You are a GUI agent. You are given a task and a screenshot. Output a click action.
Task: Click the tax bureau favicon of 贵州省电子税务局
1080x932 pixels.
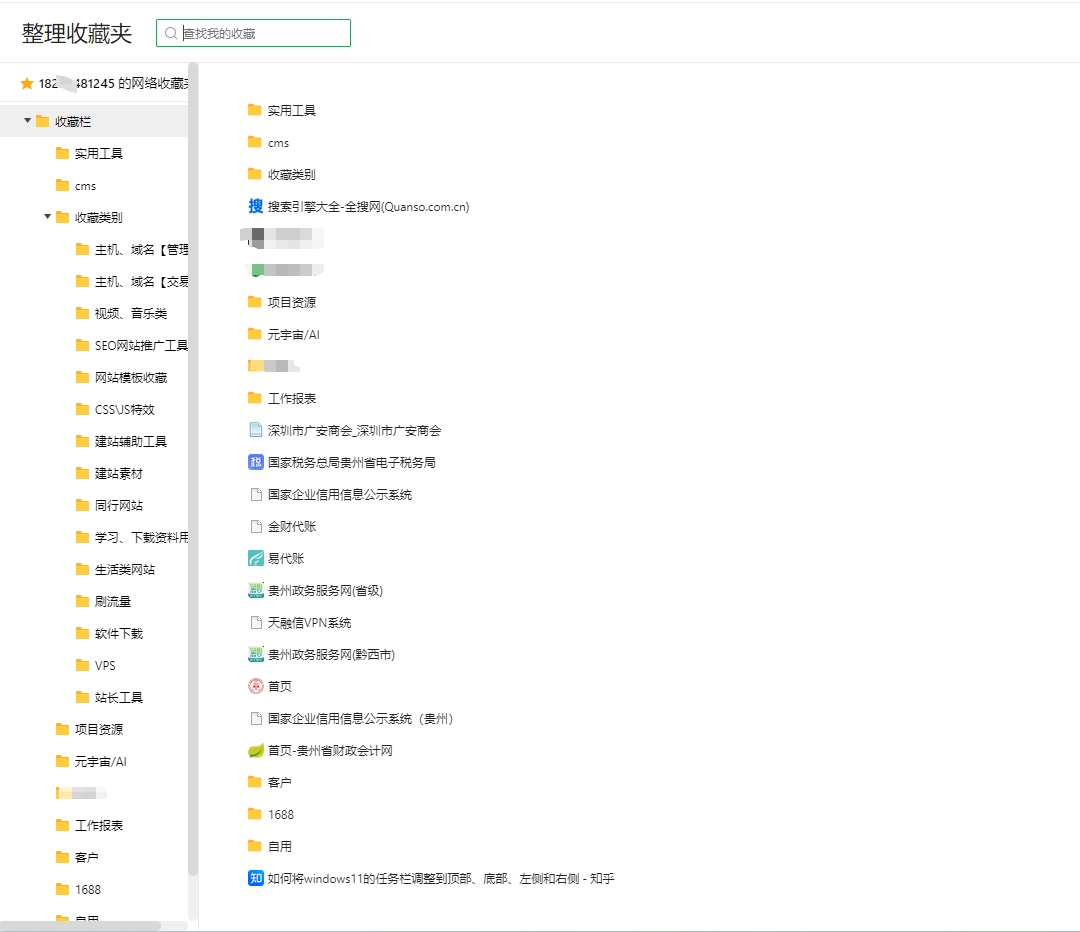tap(256, 462)
